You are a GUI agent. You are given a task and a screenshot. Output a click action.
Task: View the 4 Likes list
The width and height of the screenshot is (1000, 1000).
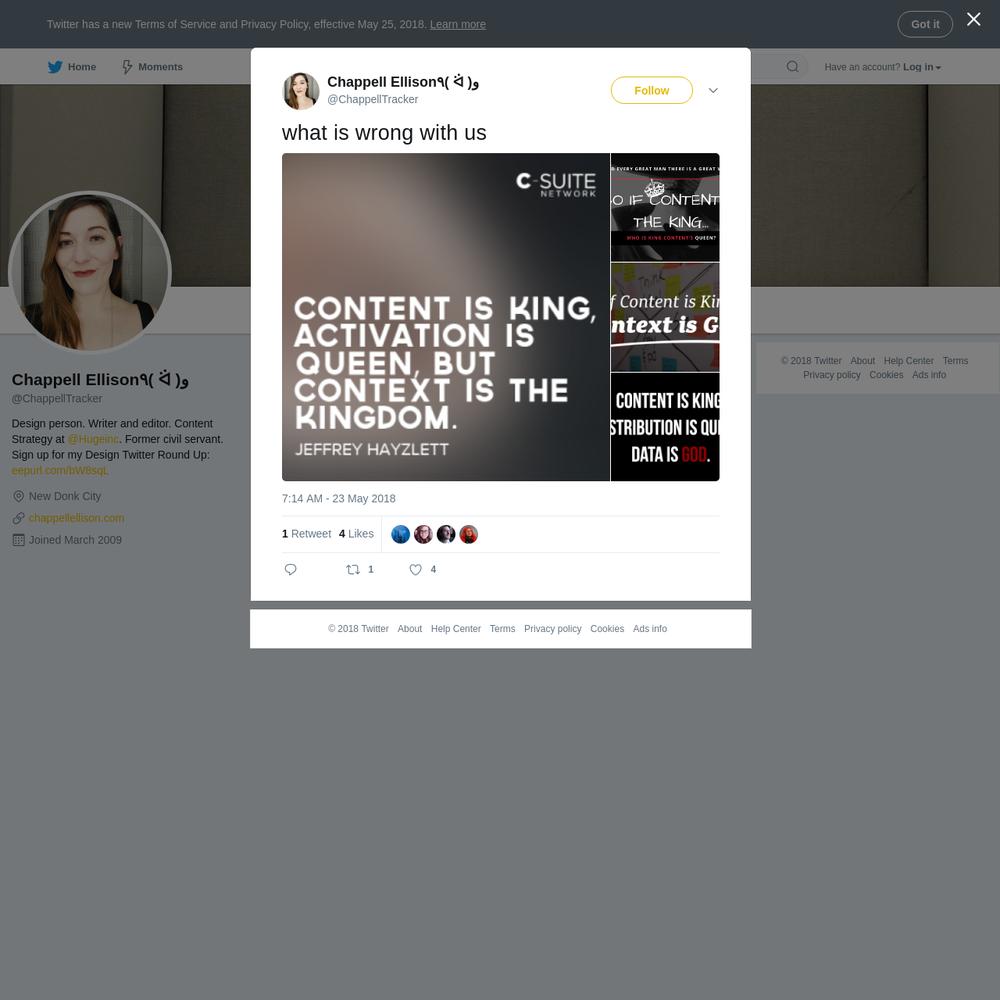tap(356, 534)
